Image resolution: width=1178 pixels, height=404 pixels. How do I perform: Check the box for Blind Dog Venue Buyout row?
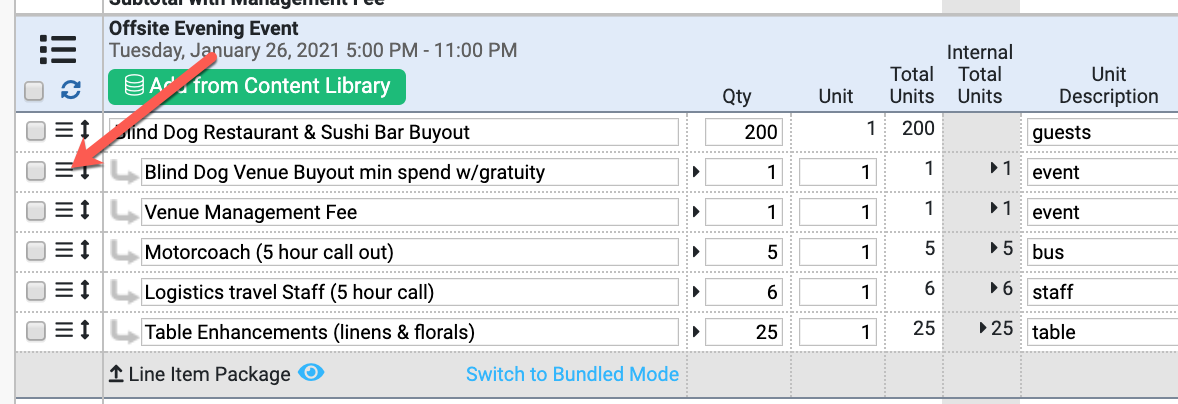pos(35,172)
